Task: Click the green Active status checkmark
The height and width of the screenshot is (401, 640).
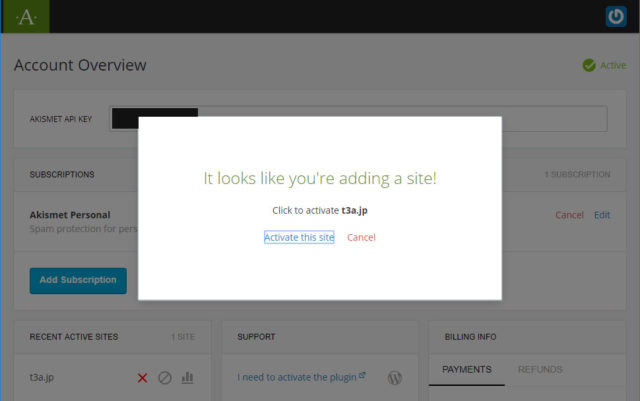Action: pyautogui.click(x=589, y=65)
